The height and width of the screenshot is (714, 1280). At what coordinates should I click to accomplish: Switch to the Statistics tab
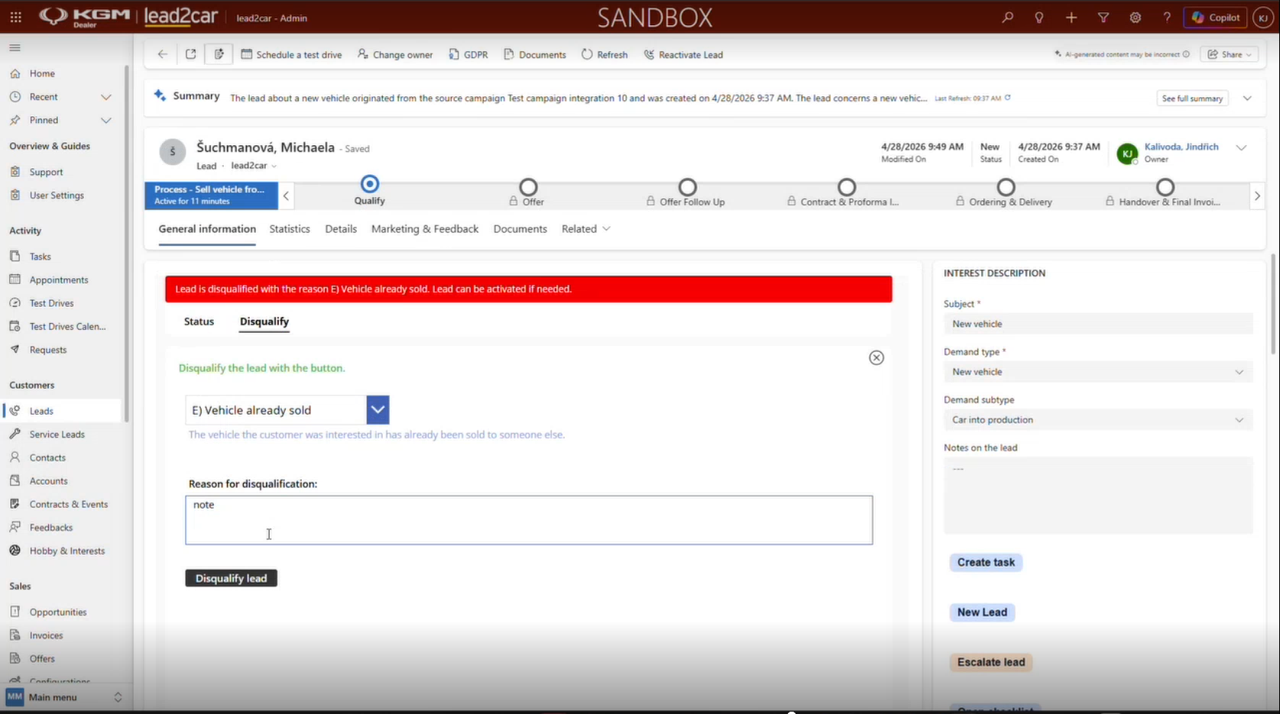[290, 229]
